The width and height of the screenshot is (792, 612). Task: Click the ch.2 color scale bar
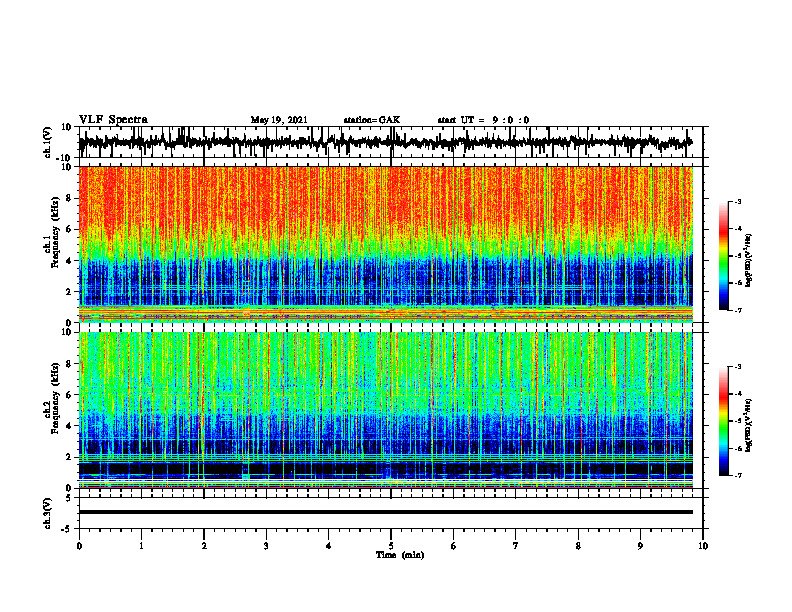click(x=724, y=421)
